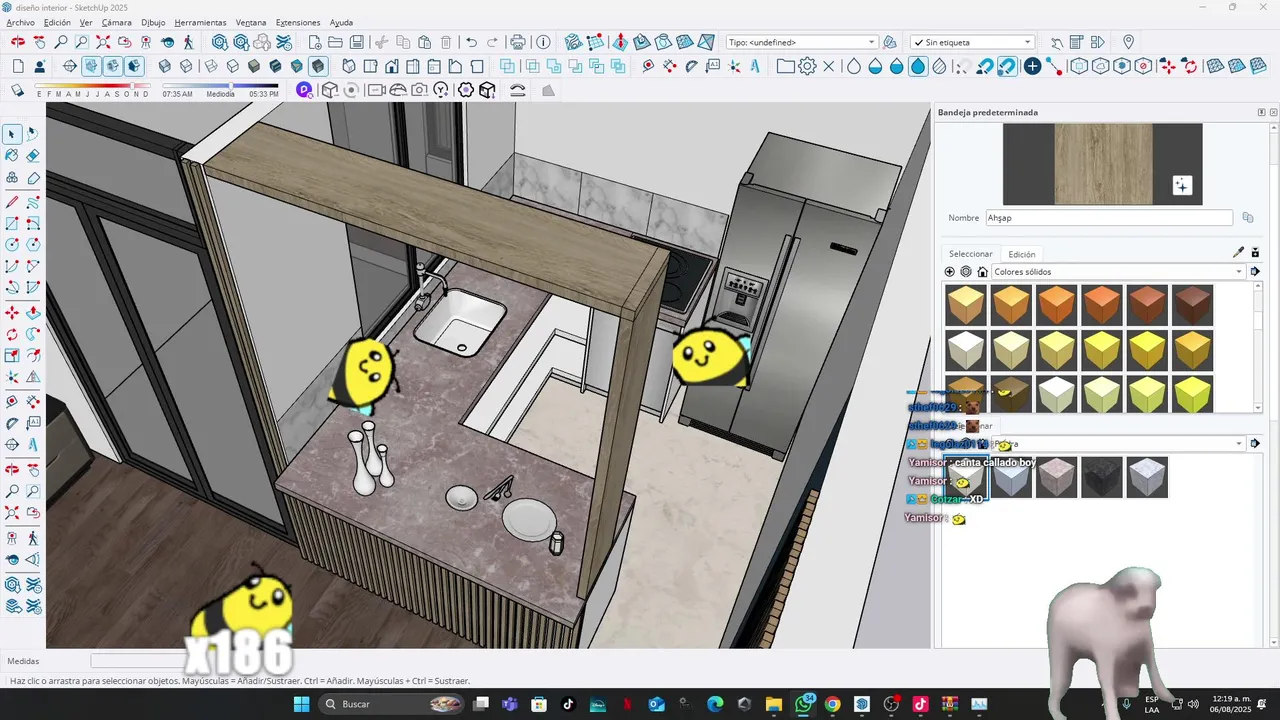The width and height of the screenshot is (1280, 720).
Task: Toggle shadows on or off
Action: (17, 90)
